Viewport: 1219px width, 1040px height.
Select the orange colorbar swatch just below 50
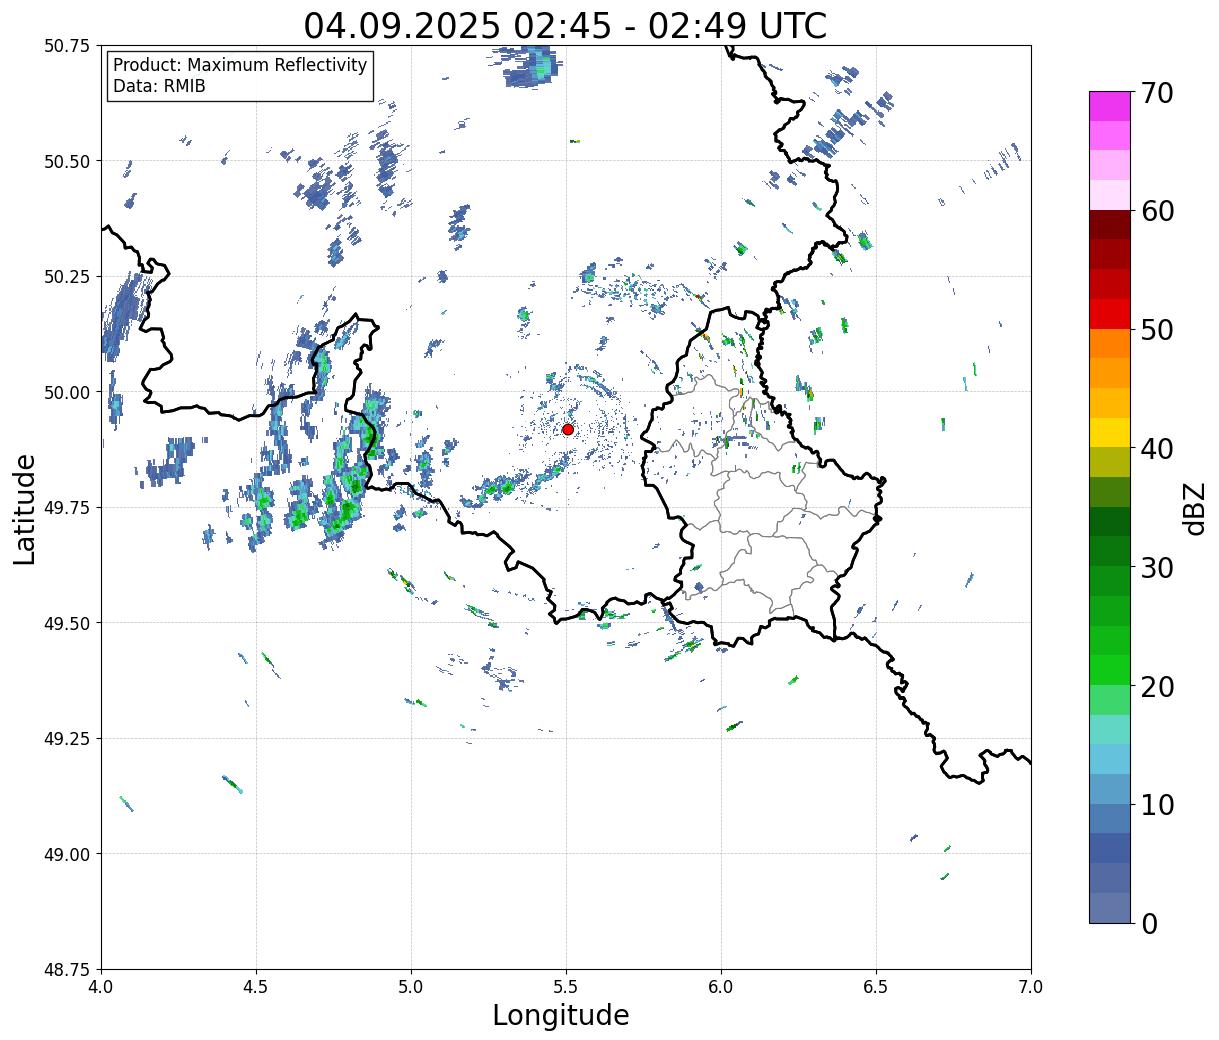tap(1110, 343)
